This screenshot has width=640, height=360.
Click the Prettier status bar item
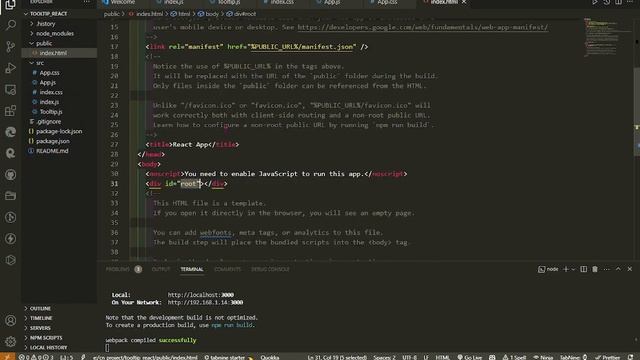click(x=607, y=357)
